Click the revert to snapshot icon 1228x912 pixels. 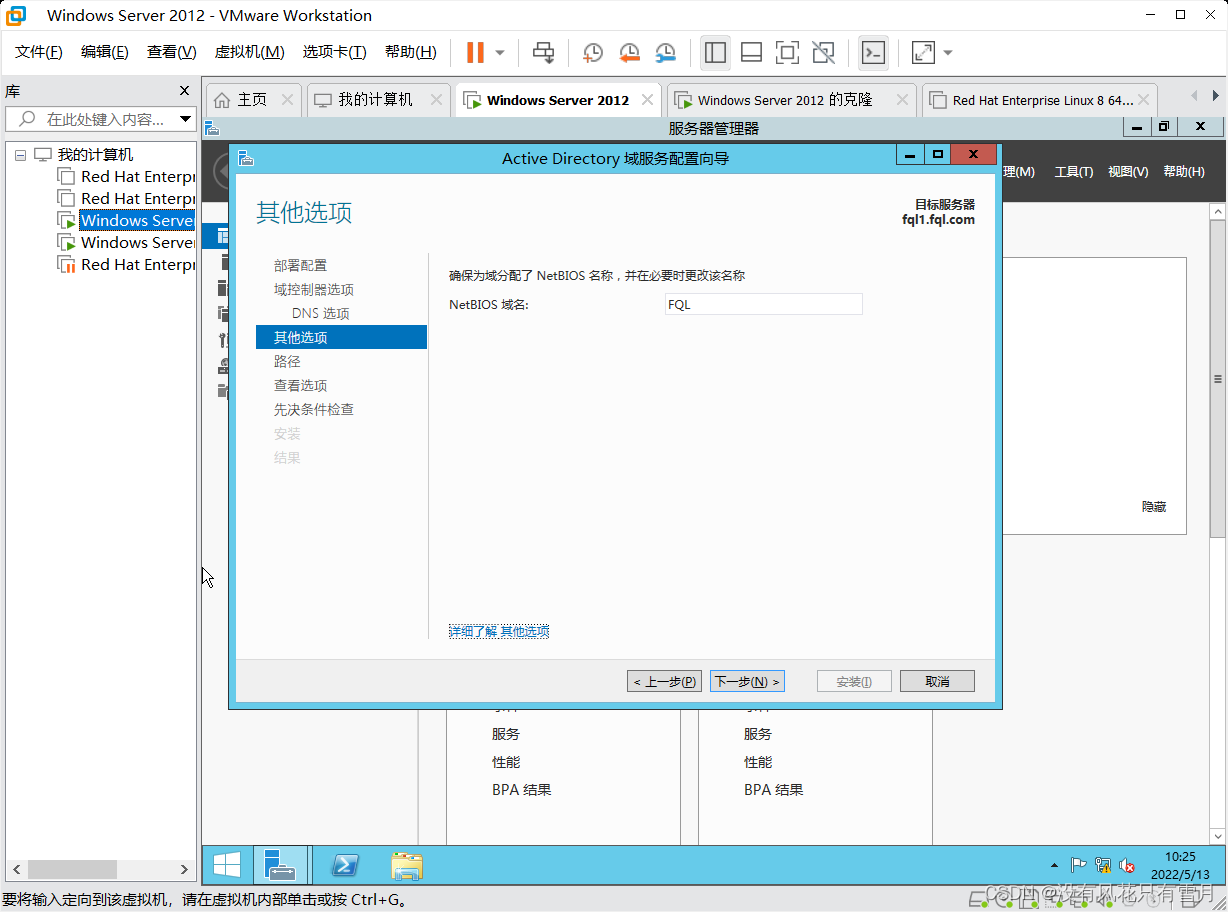tap(629, 52)
